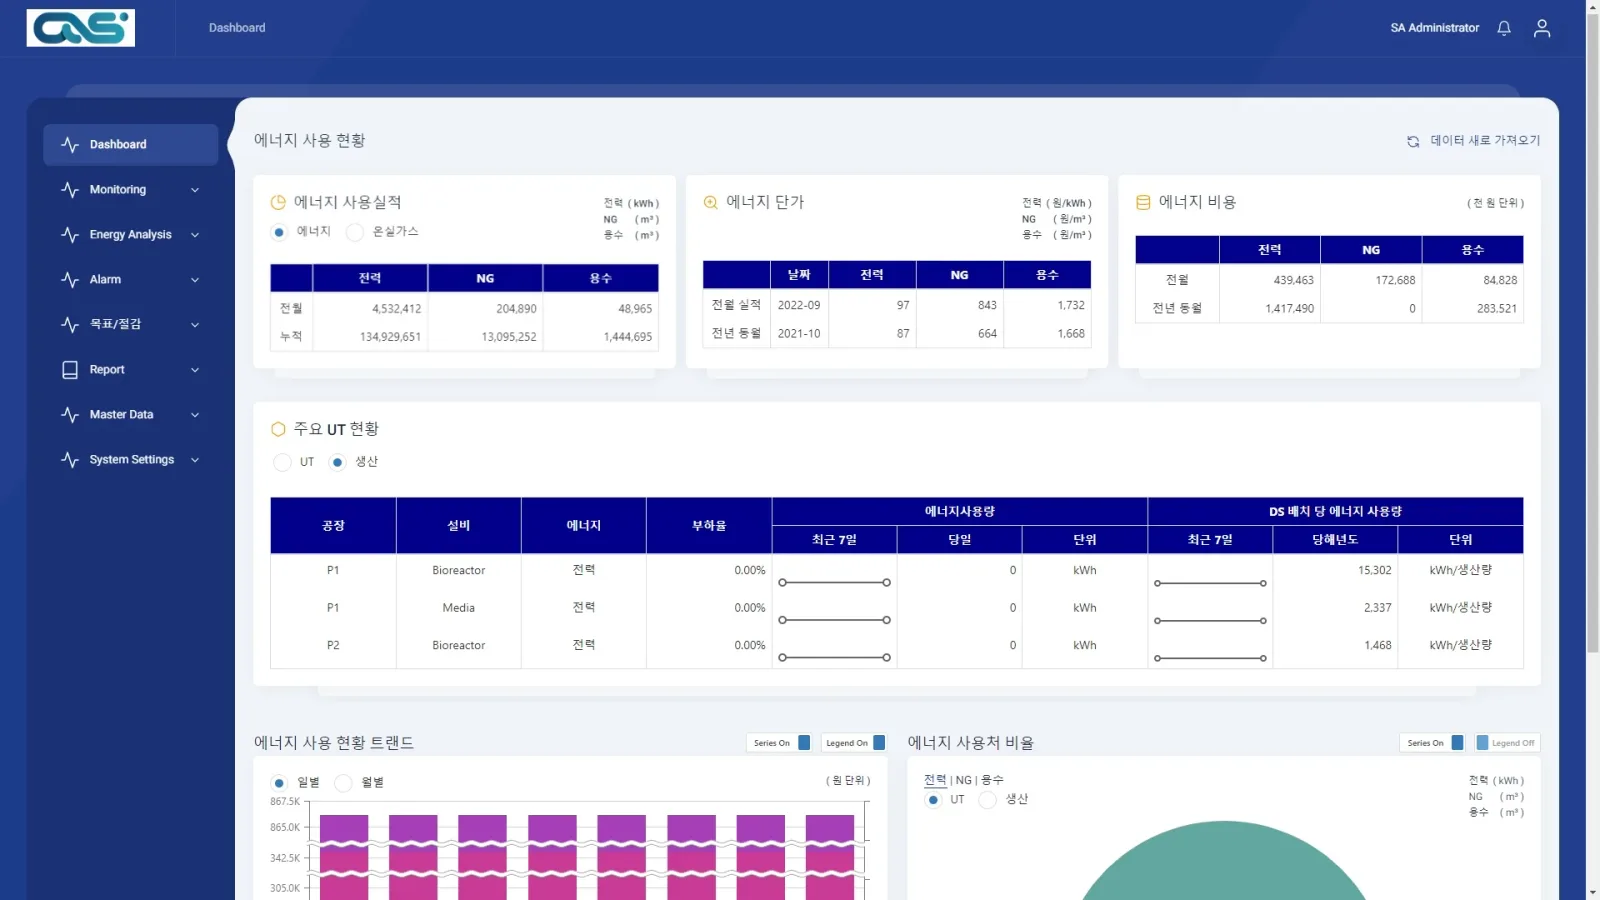Select the 에너지 radio button

(x=279, y=232)
